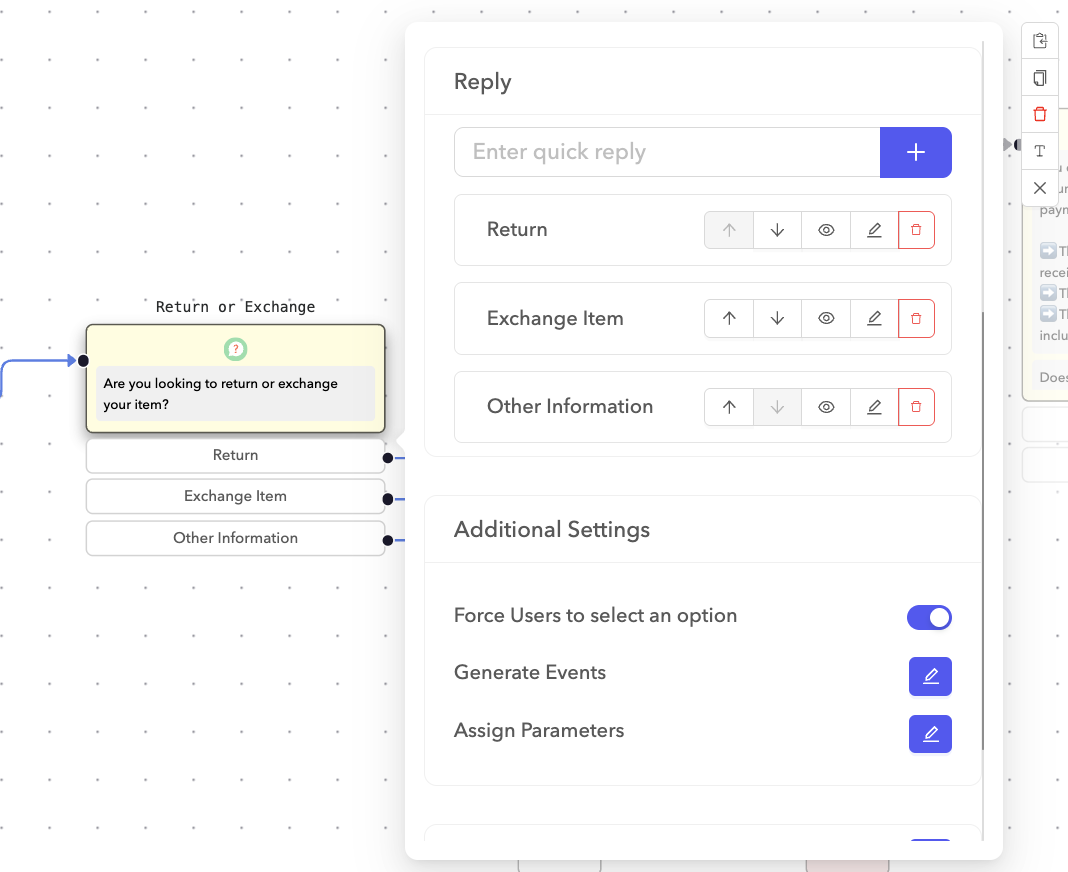Toggle visibility of Exchange Item reply

[826, 318]
